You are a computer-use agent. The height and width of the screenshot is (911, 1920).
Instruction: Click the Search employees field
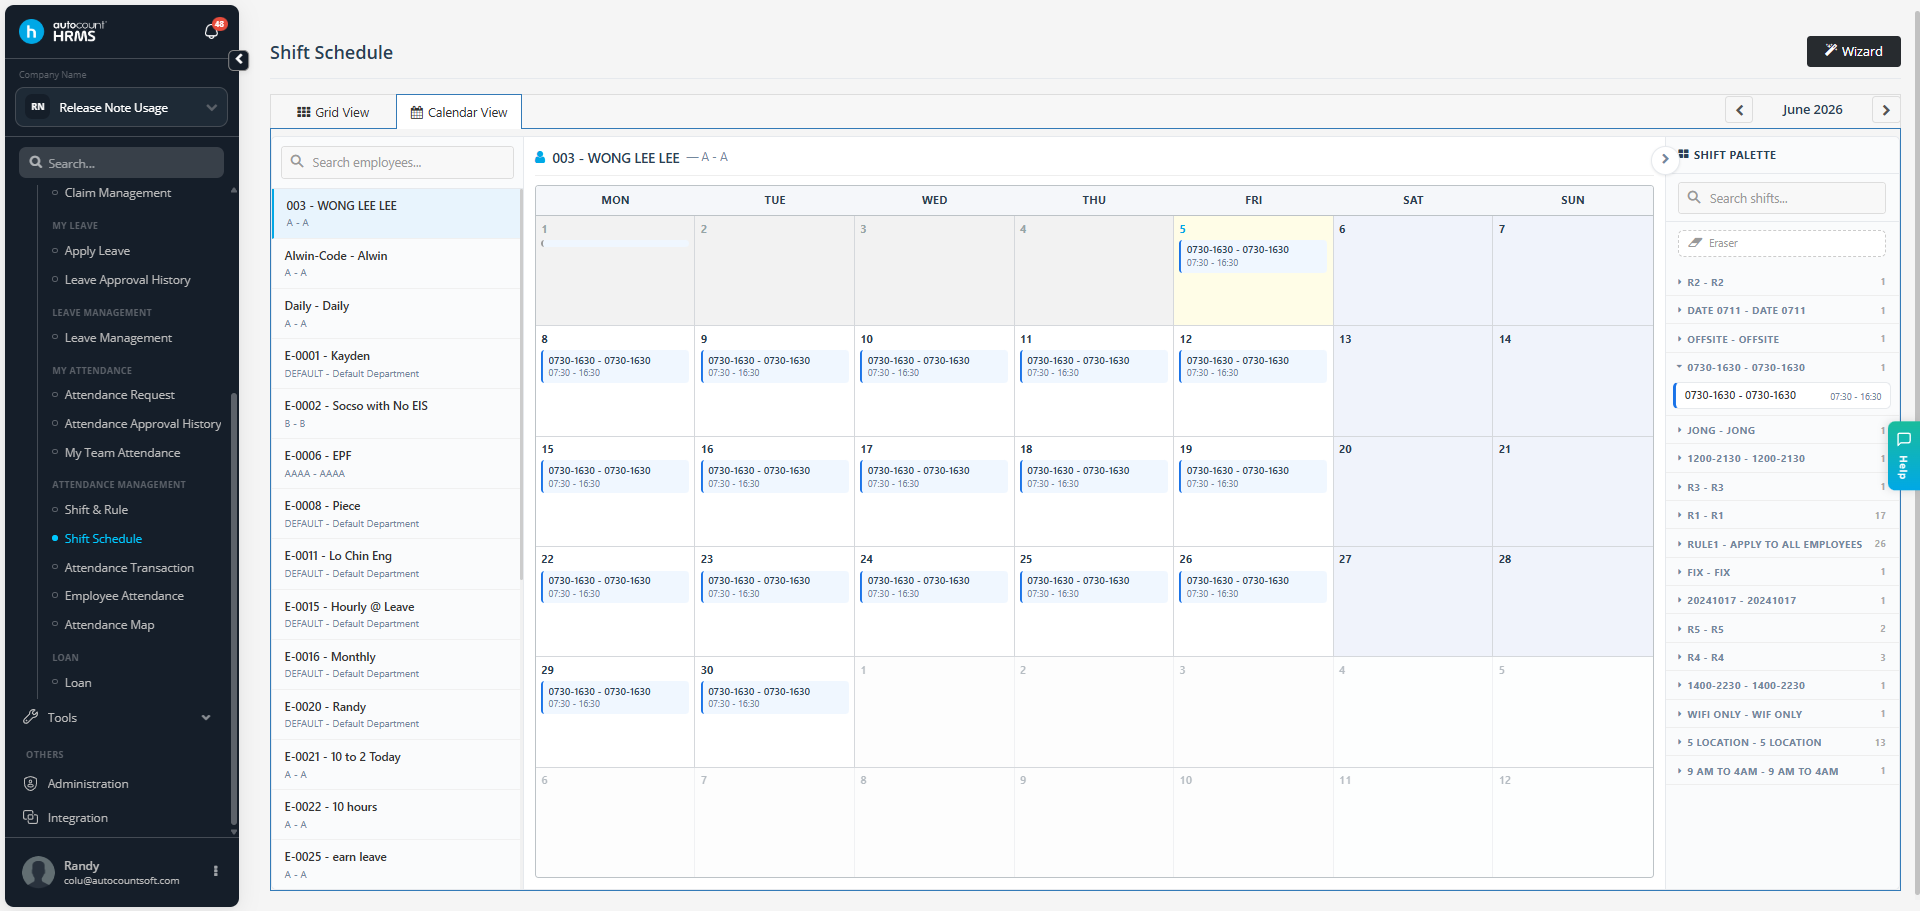coord(397,162)
